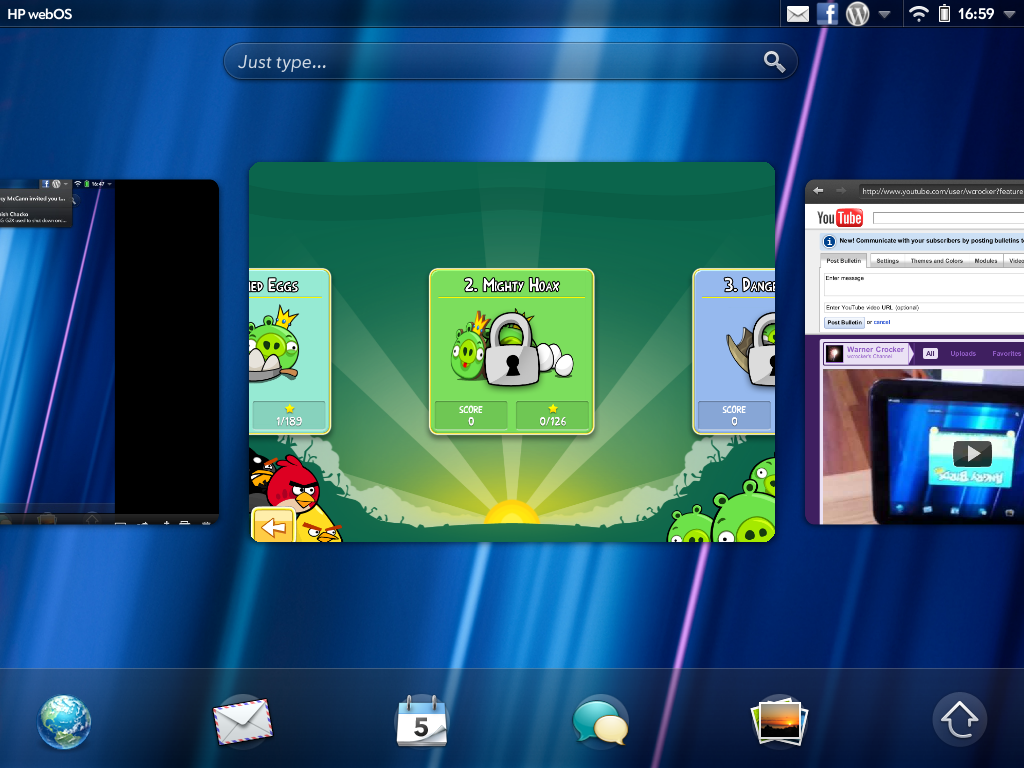Click the 16:59 clock
Image resolution: width=1024 pixels, height=768 pixels.
976,14
